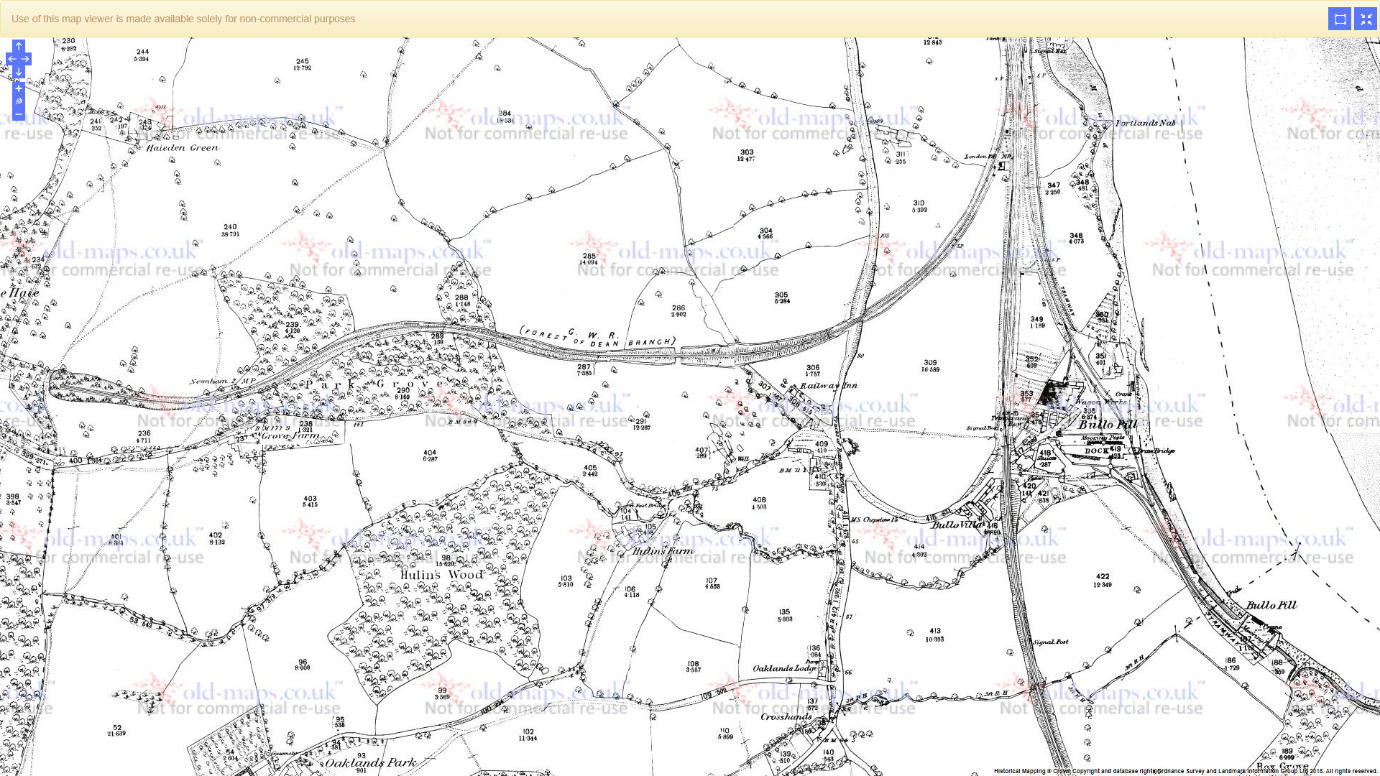
Task: Click the Oaklands Park label on map
Action: click(372, 762)
